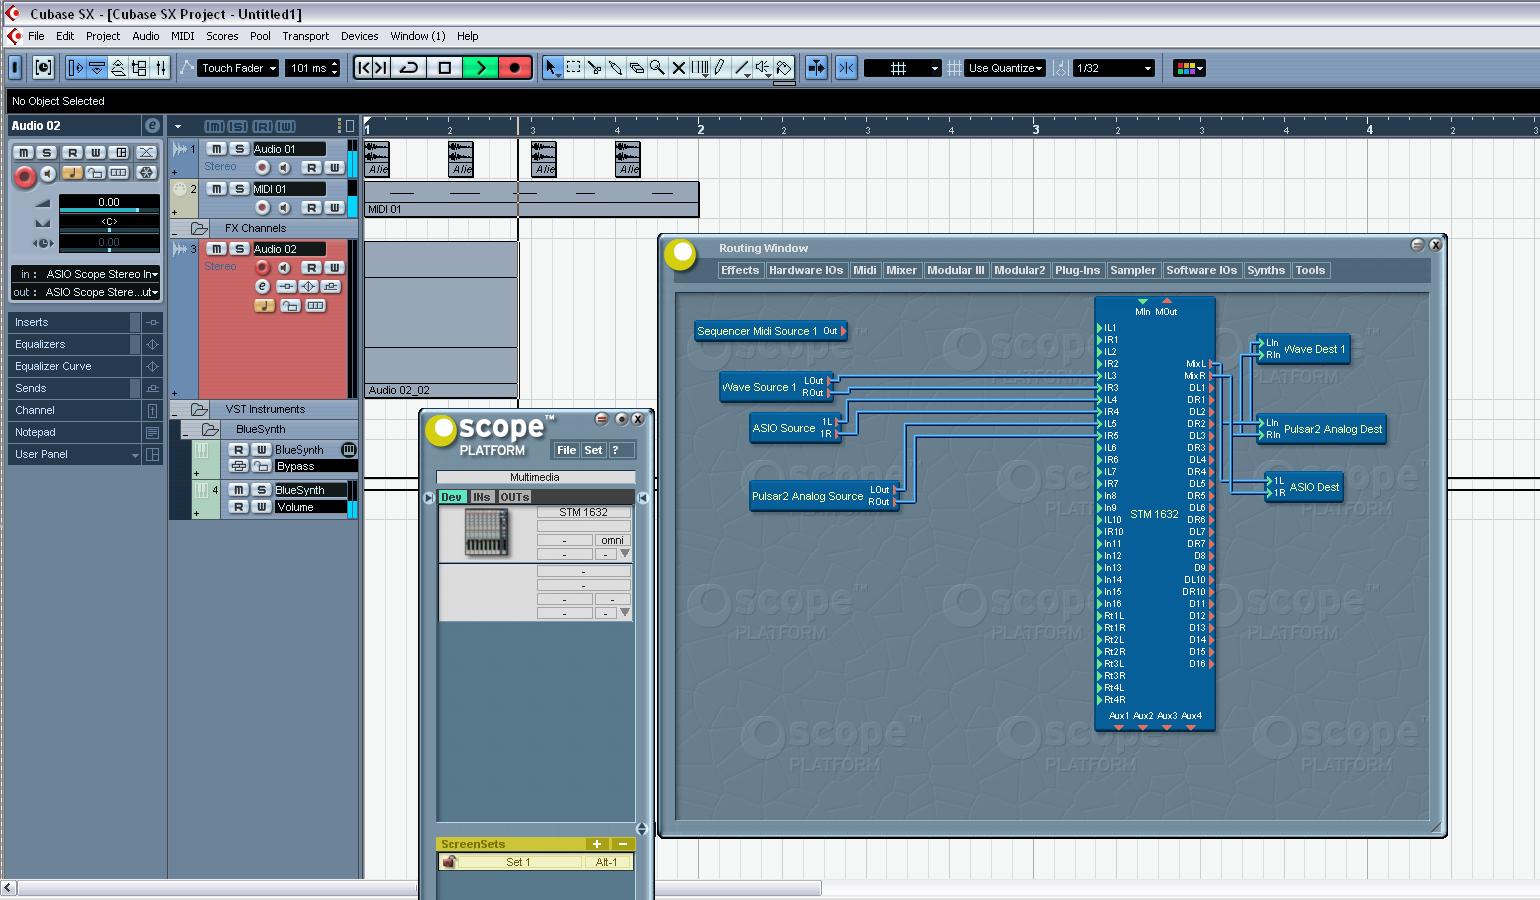Open the Mixer from the toolbar icon
Image resolution: width=1540 pixels, height=900 pixels.
[x=160, y=68]
